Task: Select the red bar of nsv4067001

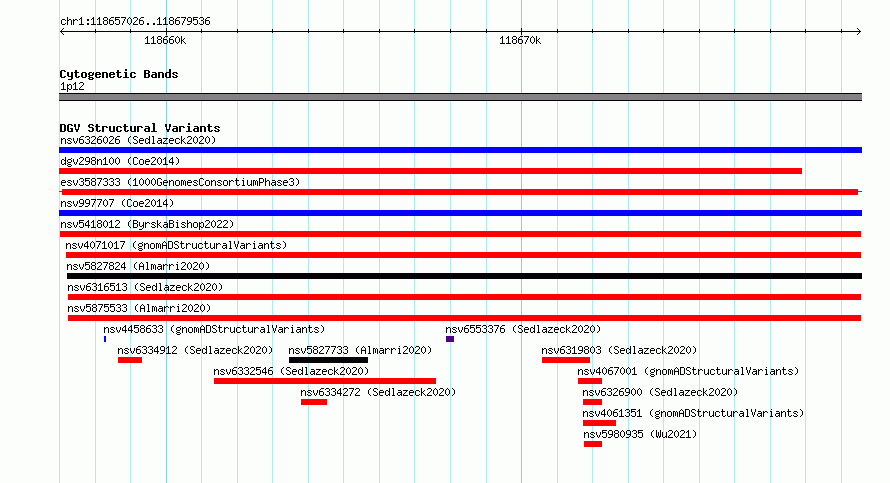Action: pos(590,381)
